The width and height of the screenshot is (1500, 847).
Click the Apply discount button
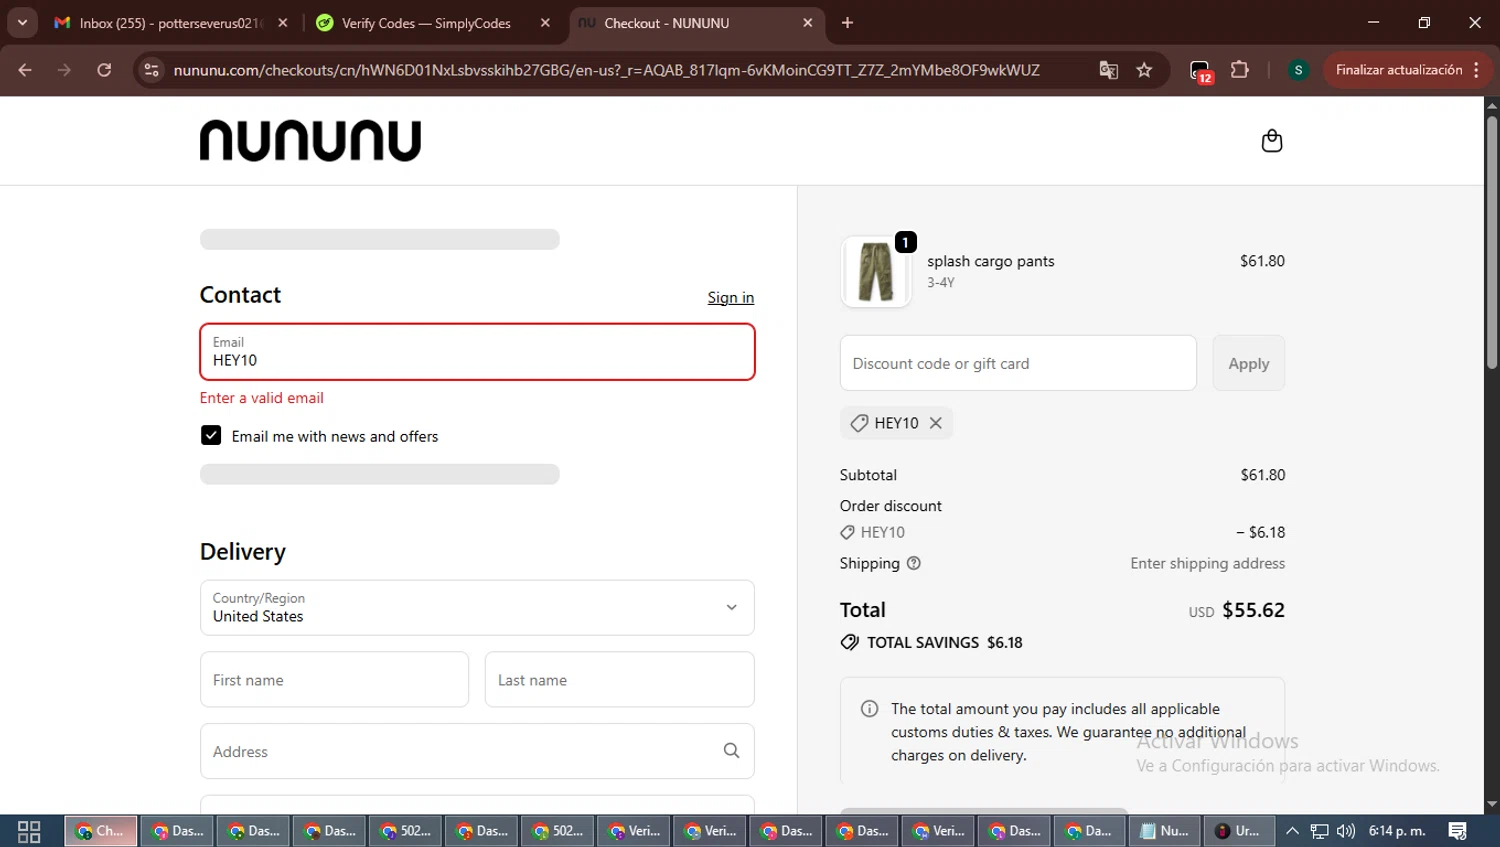[x=1249, y=363]
